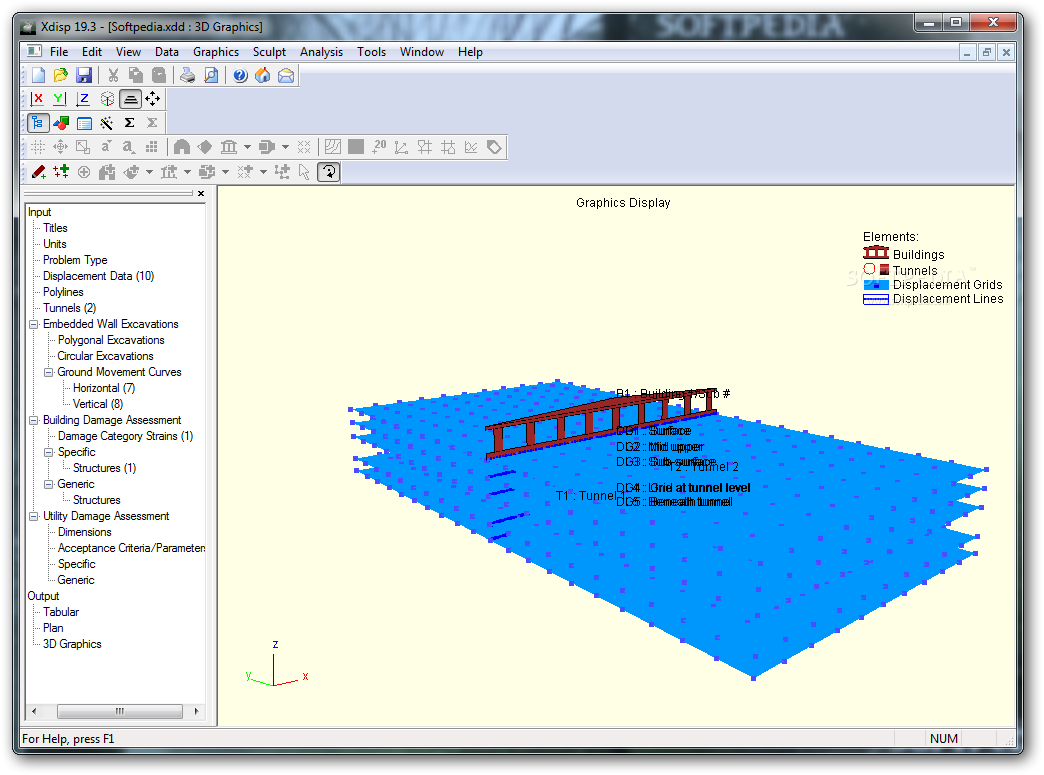Viewport: 1044px width, 775px height.
Task: Set view along the X axis
Action: [37, 99]
